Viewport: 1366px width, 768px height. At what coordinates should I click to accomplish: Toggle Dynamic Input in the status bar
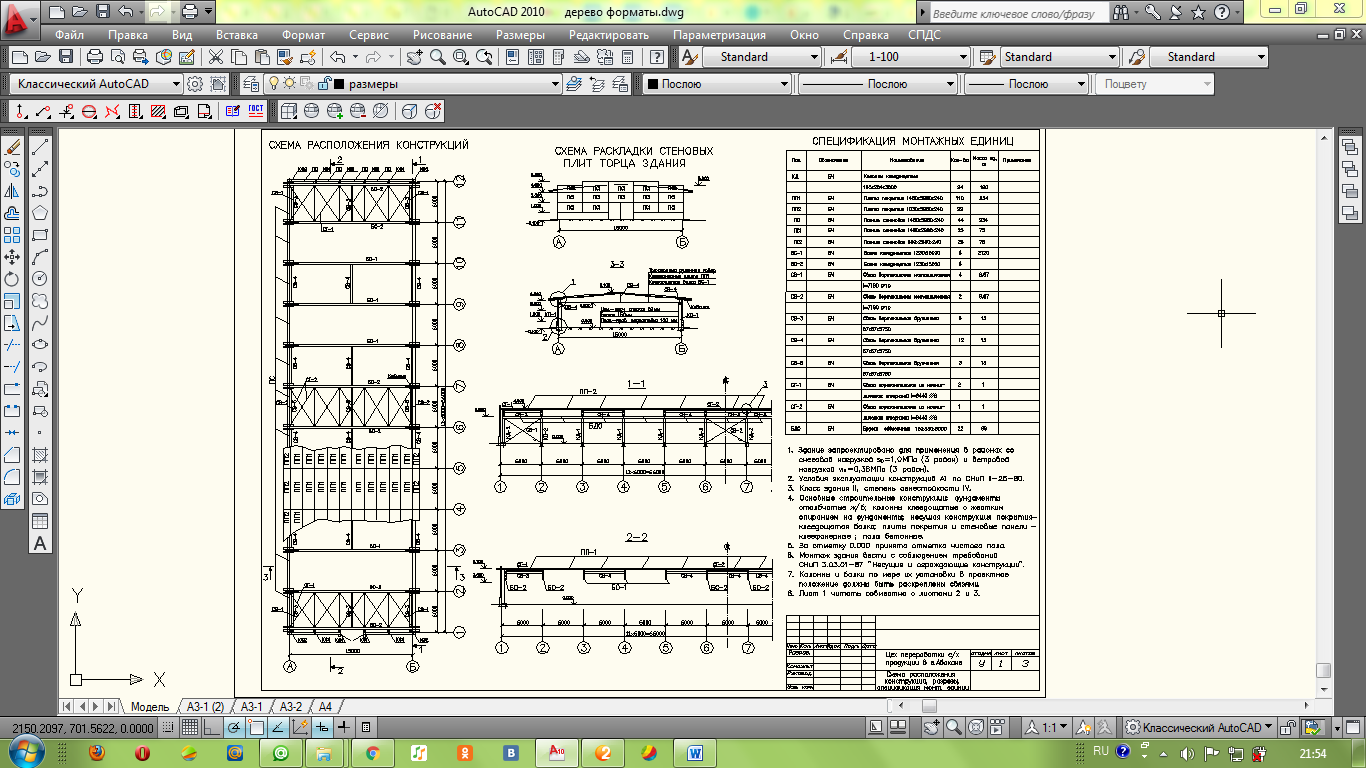pos(322,727)
